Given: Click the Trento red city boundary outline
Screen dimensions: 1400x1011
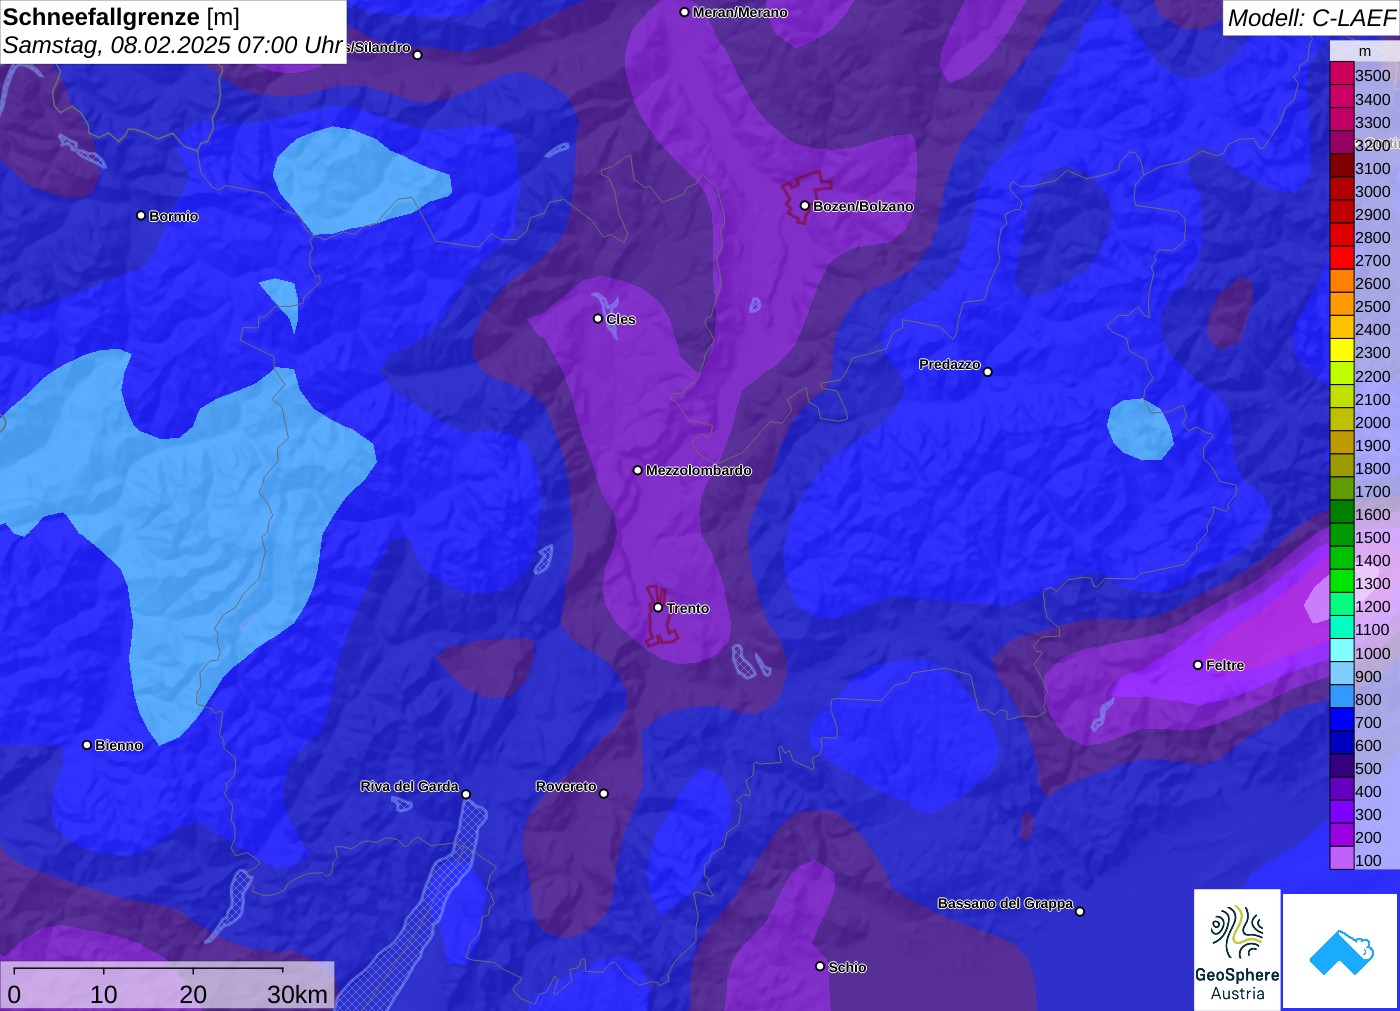Looking at the screenshot, I should pyautogui.click(x=661, y=615).
